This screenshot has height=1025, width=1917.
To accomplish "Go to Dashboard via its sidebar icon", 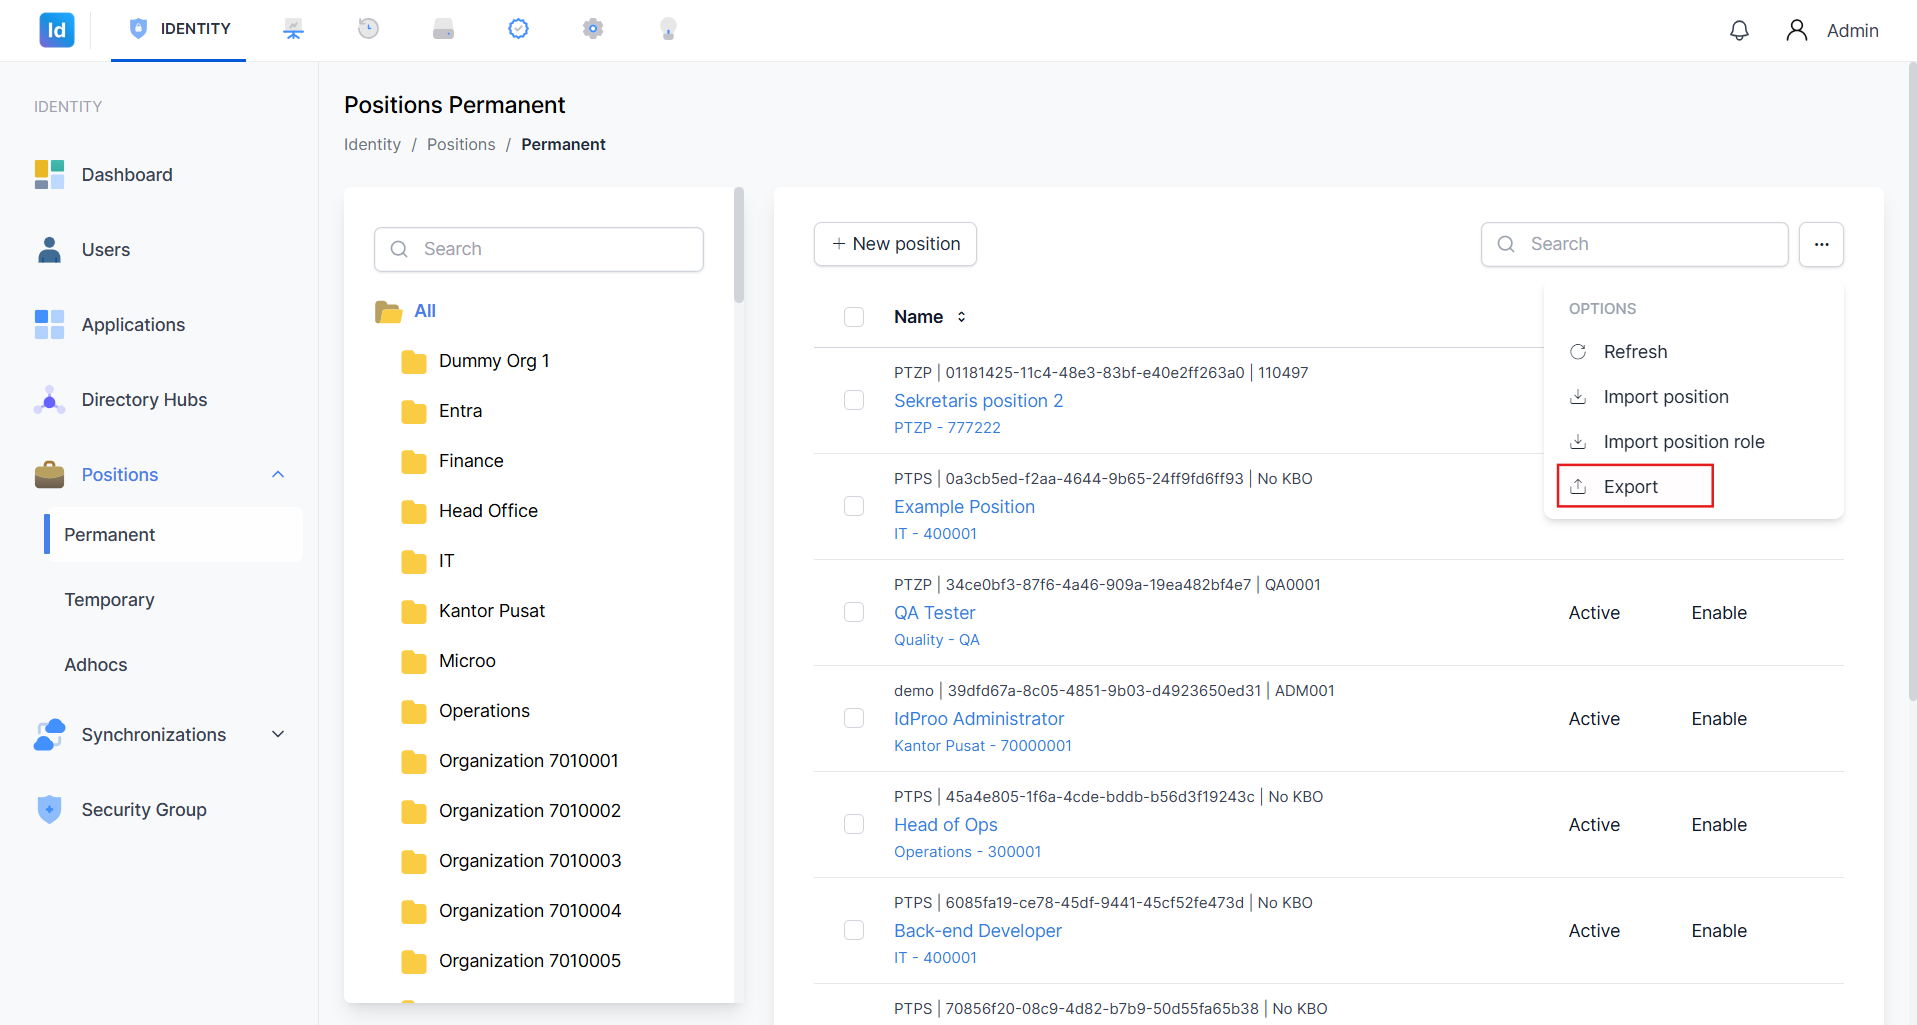I will click(x=49, y=175).
